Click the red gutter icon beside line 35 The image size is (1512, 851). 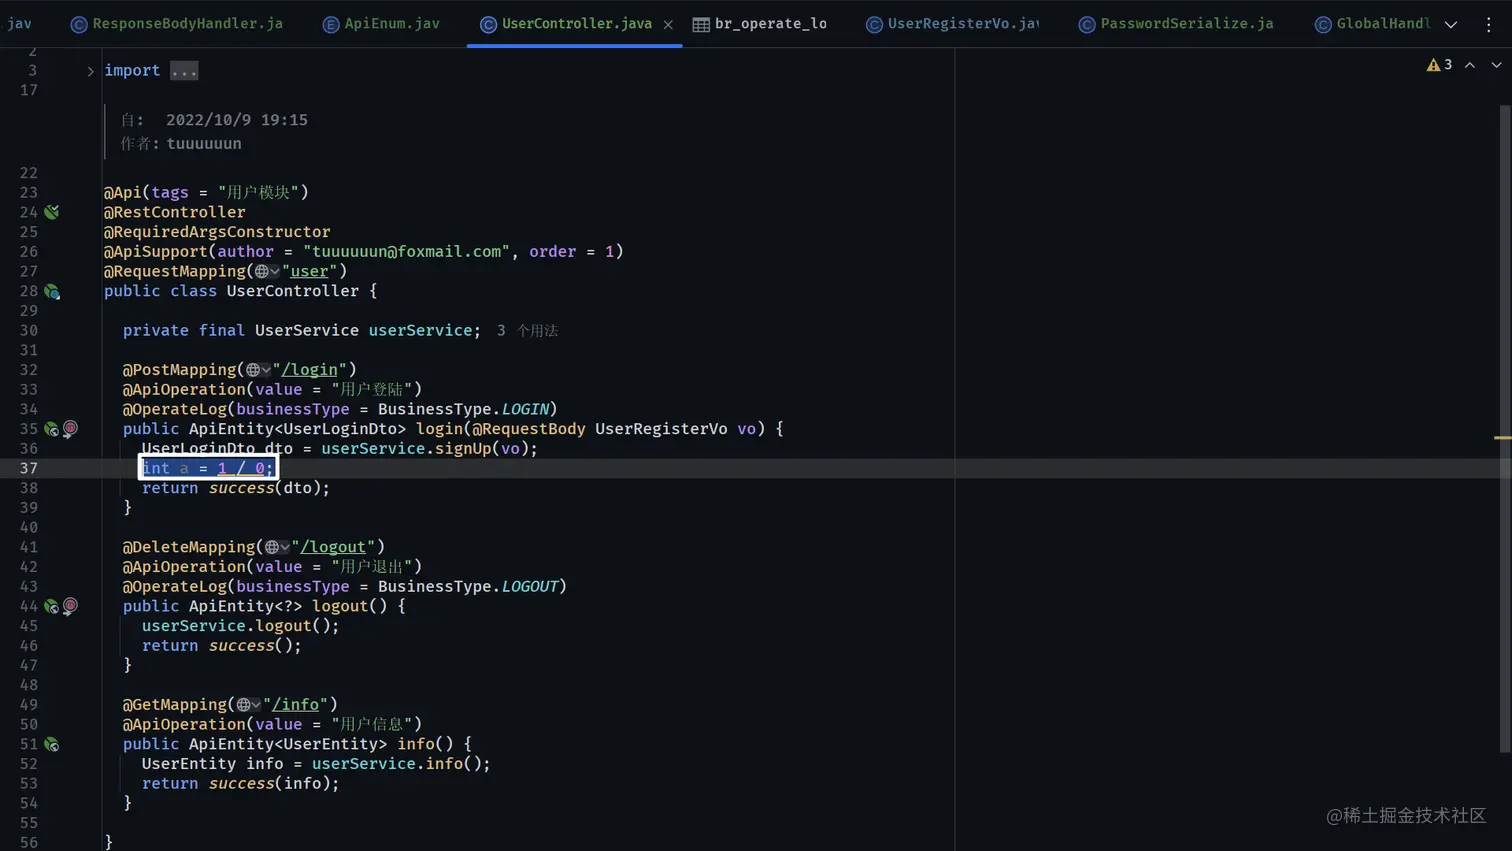coord(70,429)
